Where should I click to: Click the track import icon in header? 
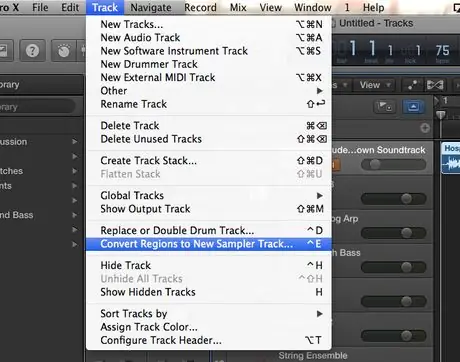coord(384,107)
